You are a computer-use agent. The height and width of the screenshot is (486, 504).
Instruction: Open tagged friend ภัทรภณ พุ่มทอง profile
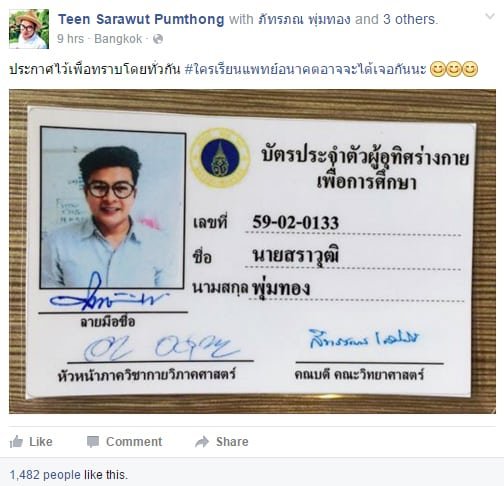pos(304,19)
